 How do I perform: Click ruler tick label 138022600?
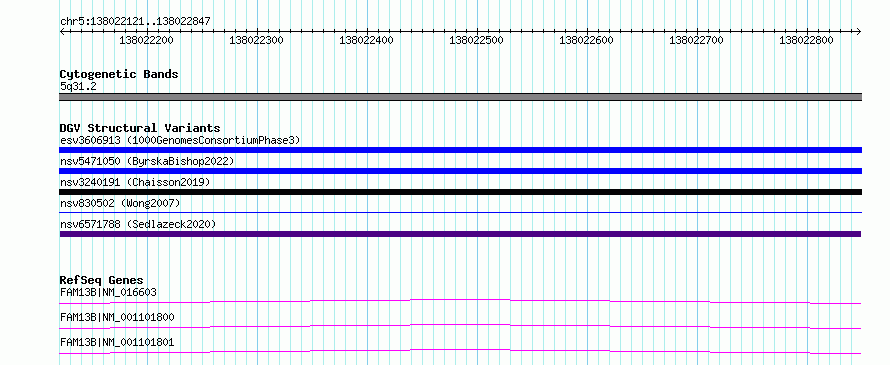586,40
